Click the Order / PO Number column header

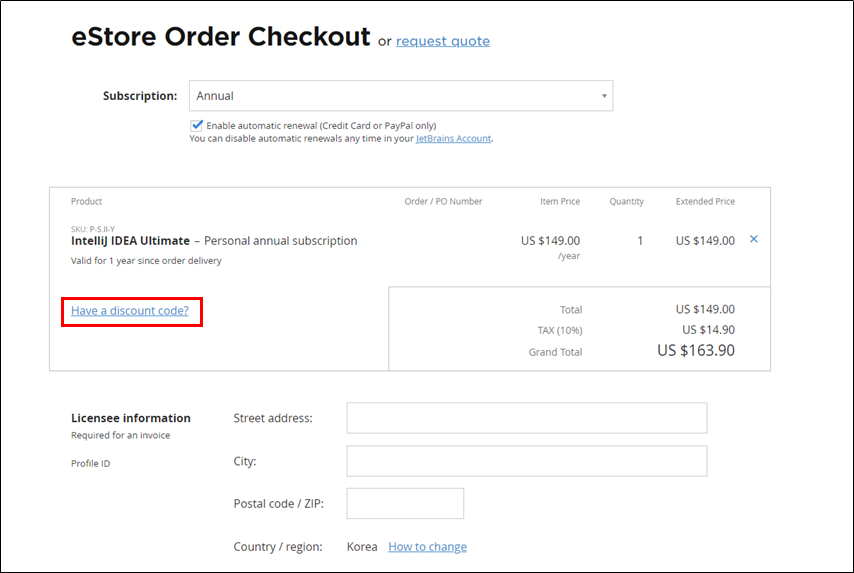(x=443, y=202)
